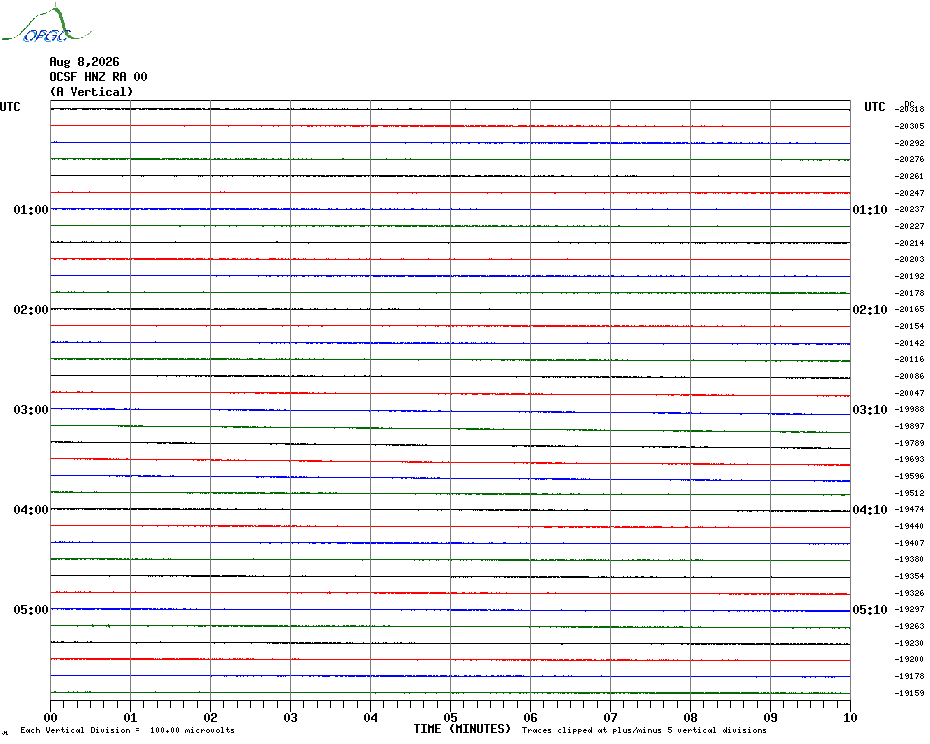Click the '04:10' right time label
Viewport: 930px width, 744px height.
[x=870, y=510]
